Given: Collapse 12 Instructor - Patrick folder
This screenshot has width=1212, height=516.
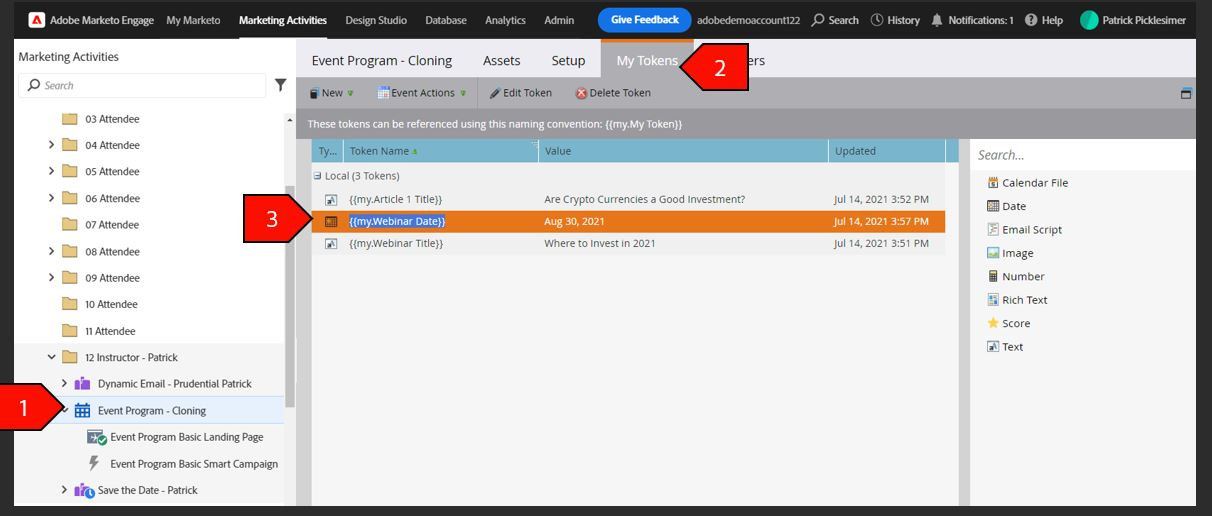Looking at the screenshot, I should (x=52, y=357).
